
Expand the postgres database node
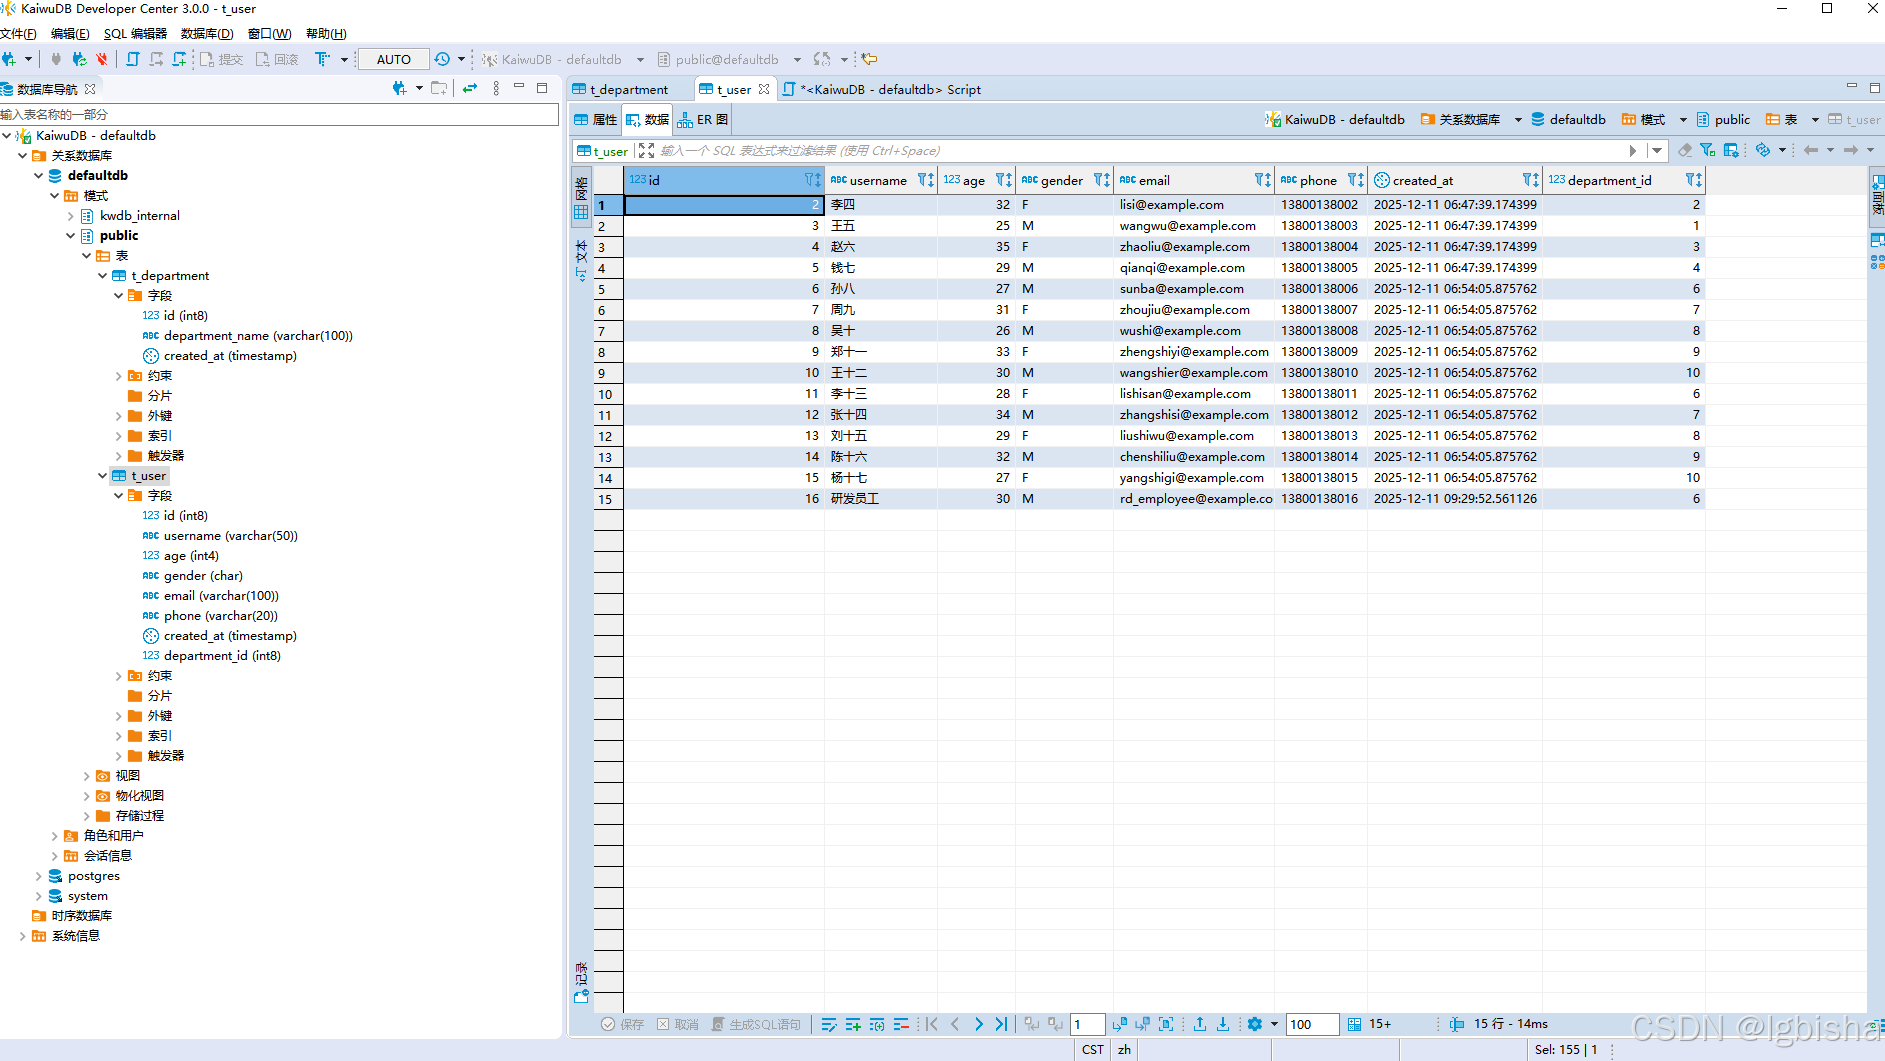coord(39,876)
